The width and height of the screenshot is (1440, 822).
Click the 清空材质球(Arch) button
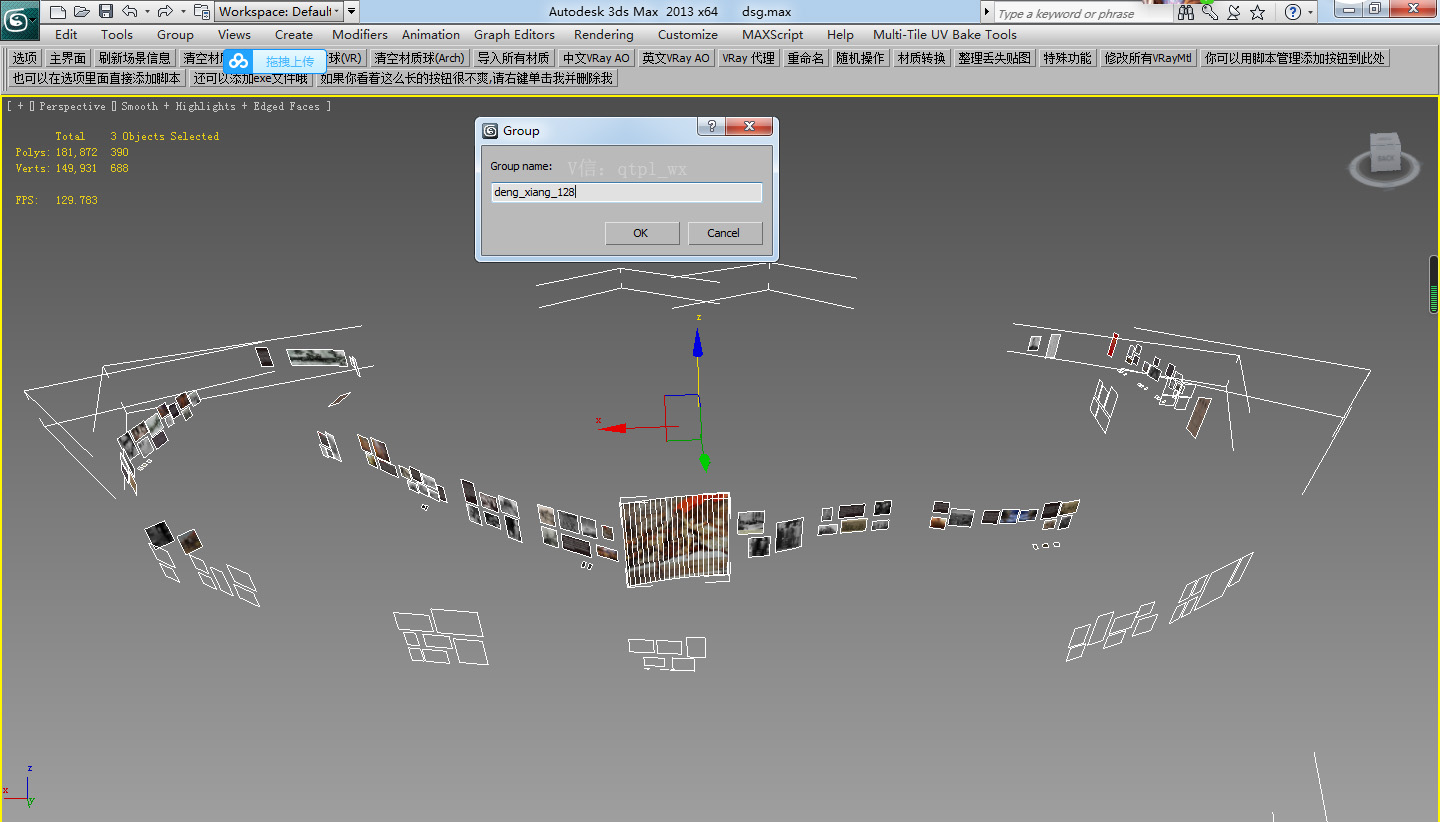click(x=419, y=58)
